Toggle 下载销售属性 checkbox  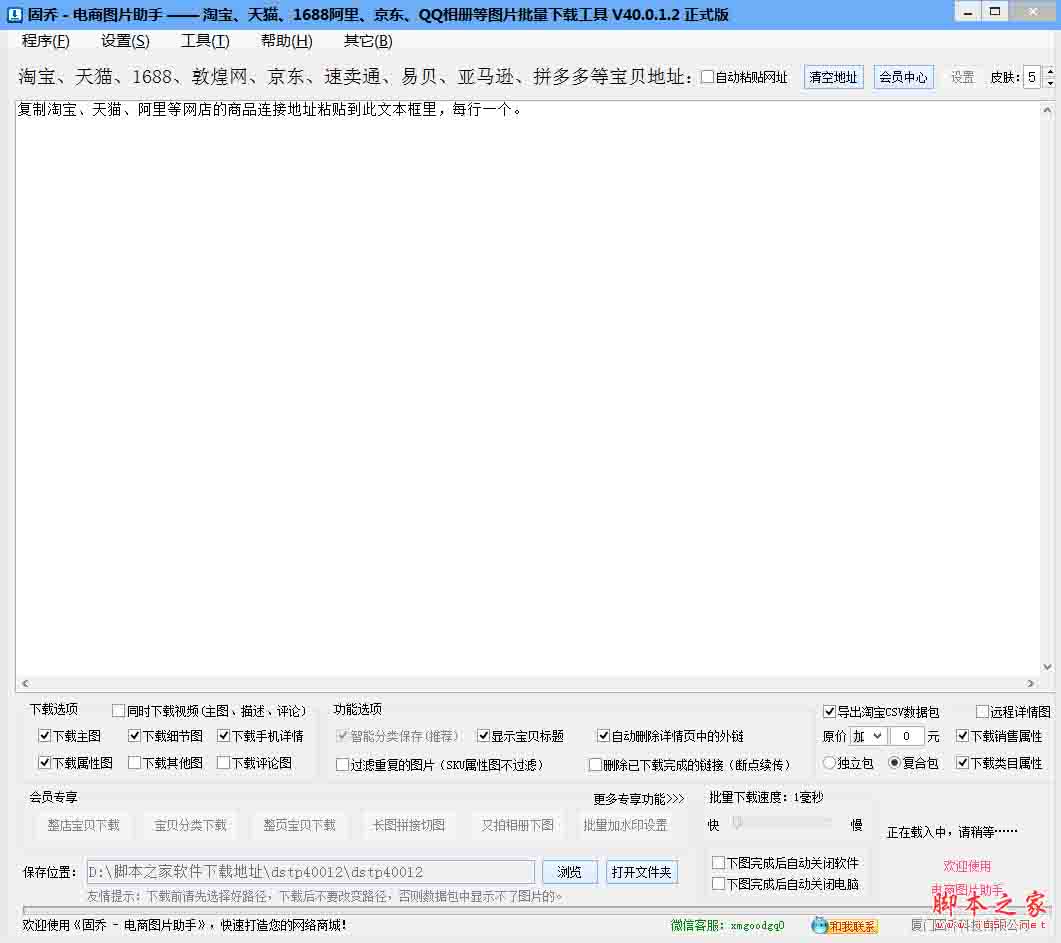[962, 735]
